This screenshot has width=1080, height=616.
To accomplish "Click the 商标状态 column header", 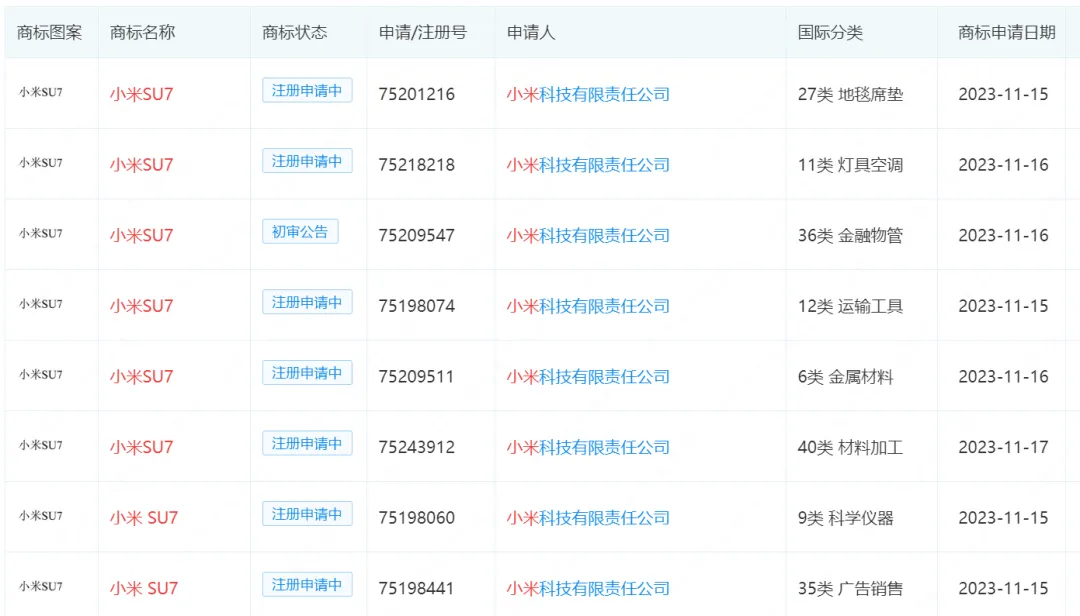I will click(x=295, y=32).
